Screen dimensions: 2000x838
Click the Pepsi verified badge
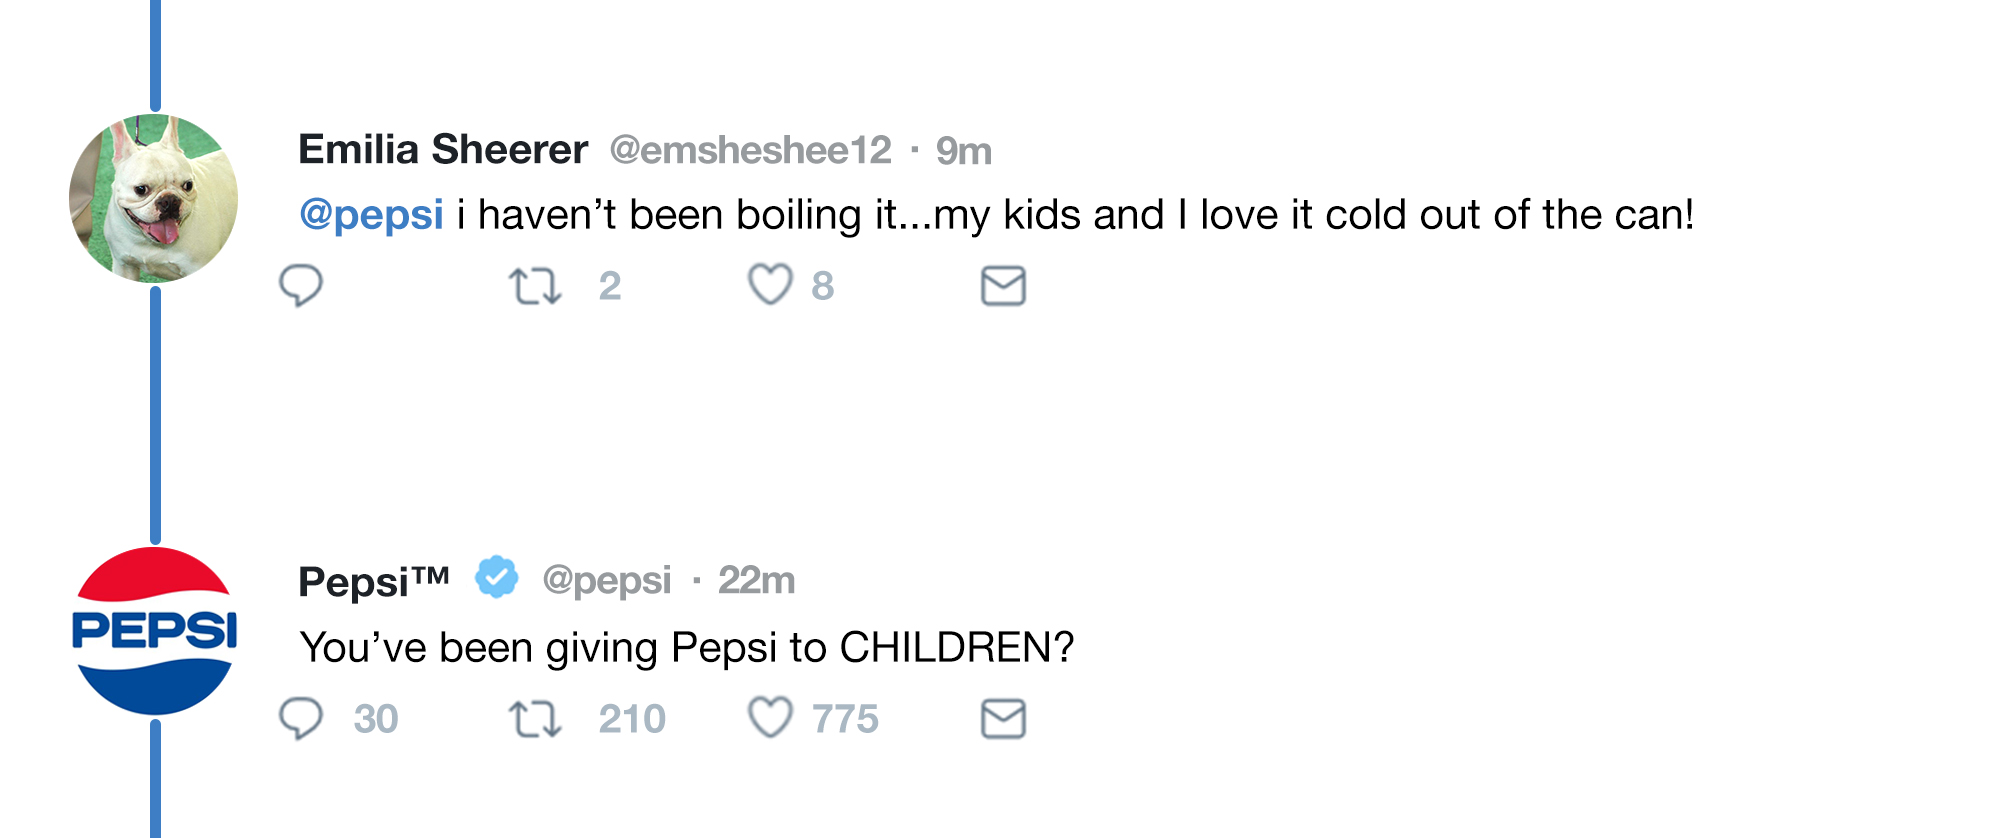496,578
